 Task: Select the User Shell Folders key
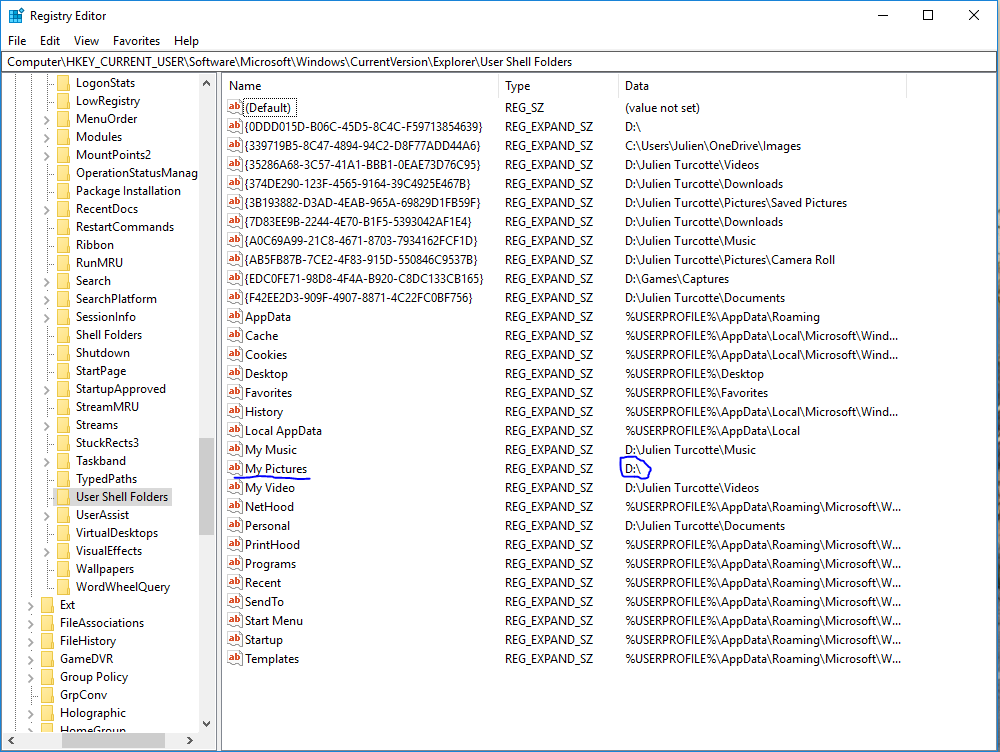122,496
